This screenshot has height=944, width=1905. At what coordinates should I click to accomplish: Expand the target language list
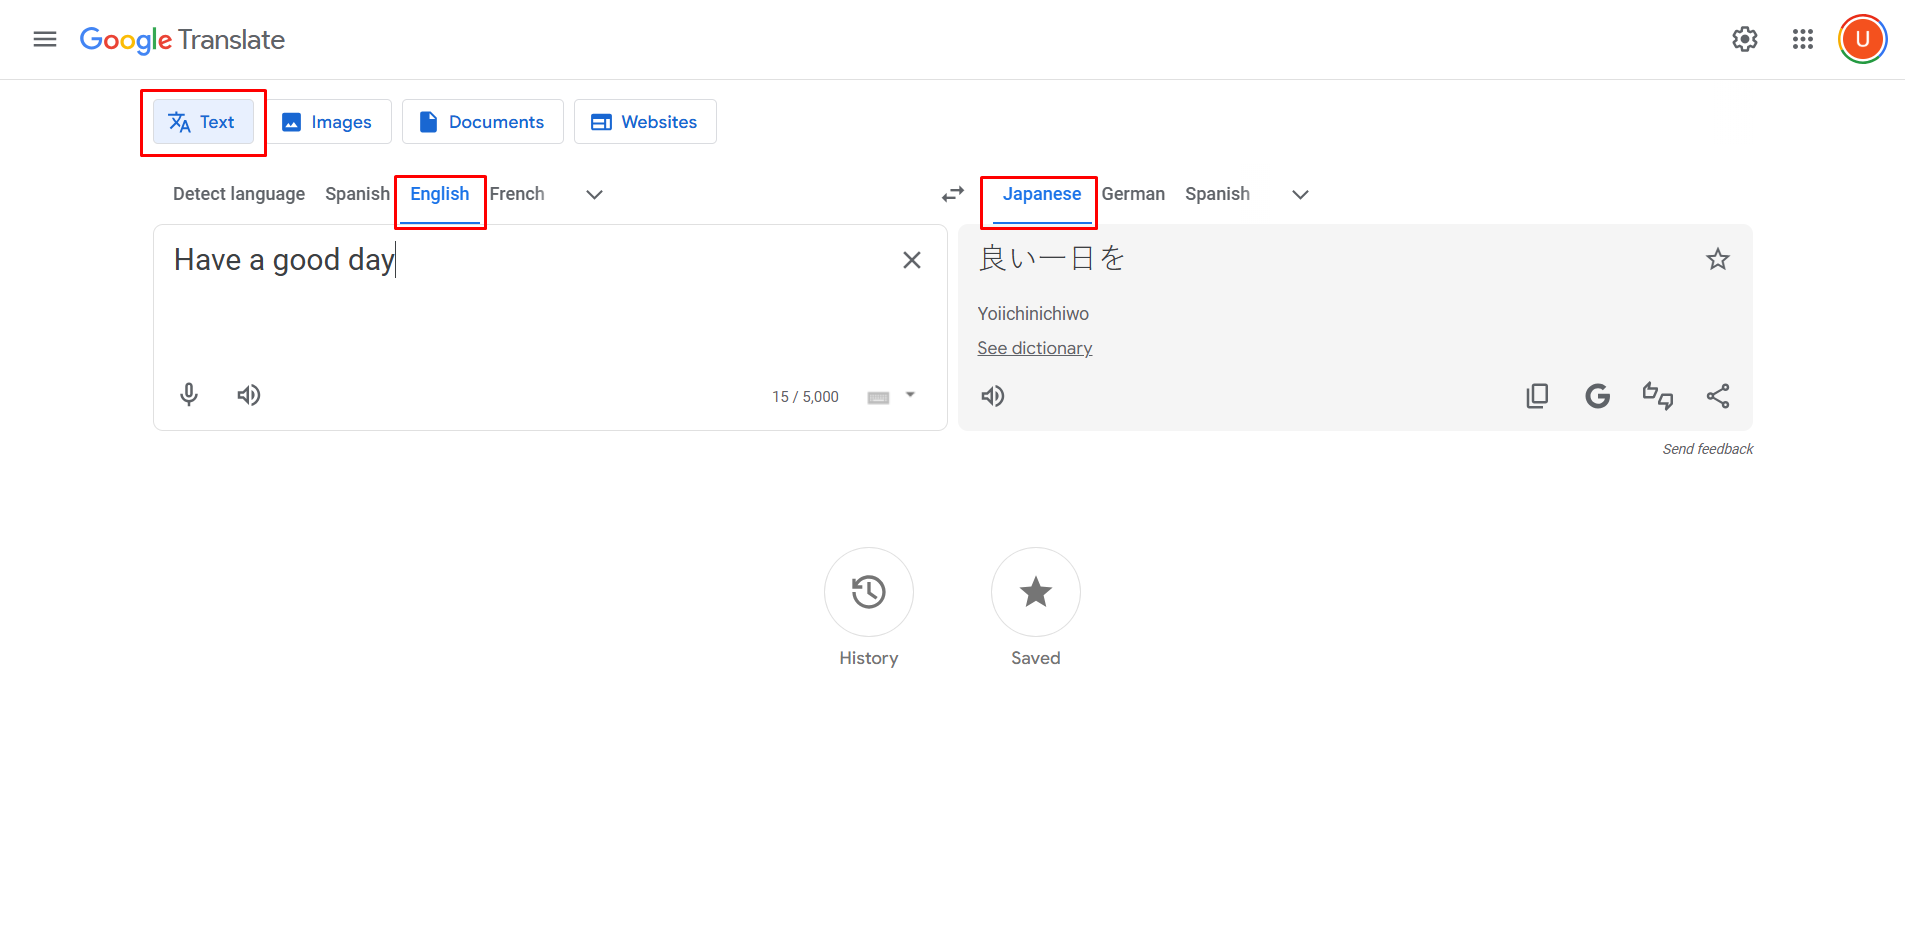click(x=1299, y=195)
